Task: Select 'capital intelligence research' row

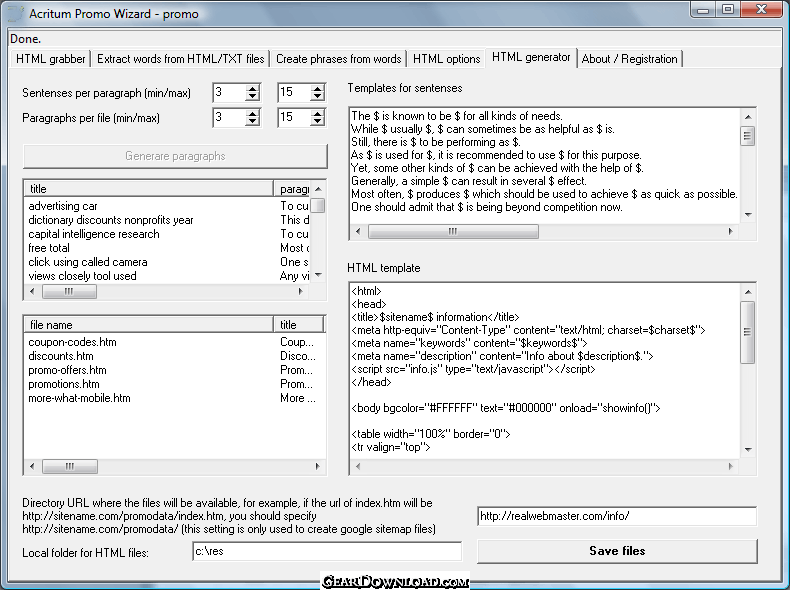Action: 166,234
